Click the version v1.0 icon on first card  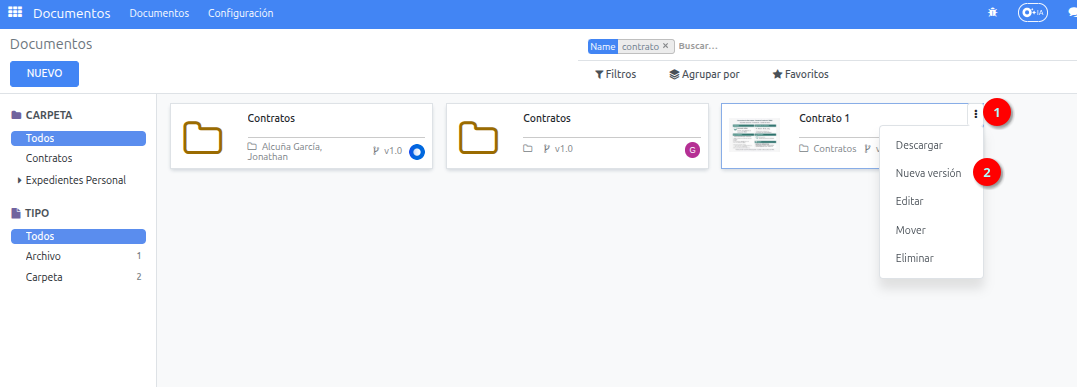tap(376, 151)
